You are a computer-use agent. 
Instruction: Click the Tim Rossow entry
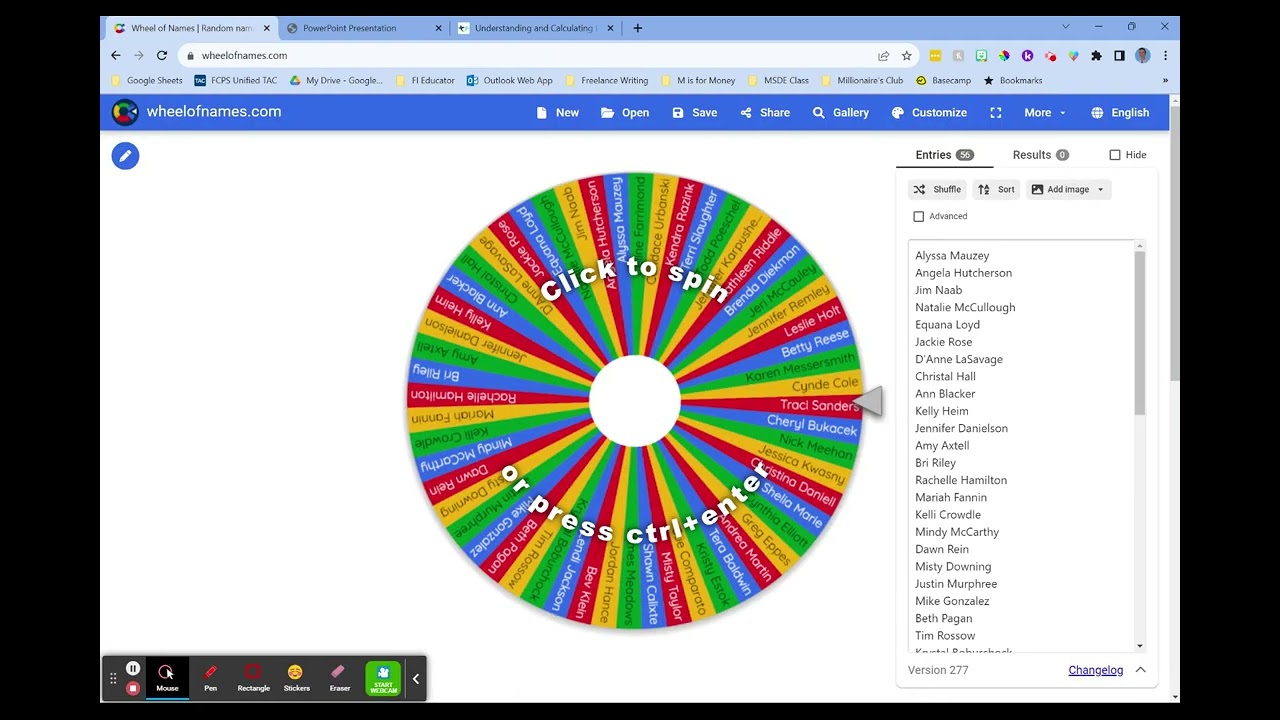coord(945,636)
